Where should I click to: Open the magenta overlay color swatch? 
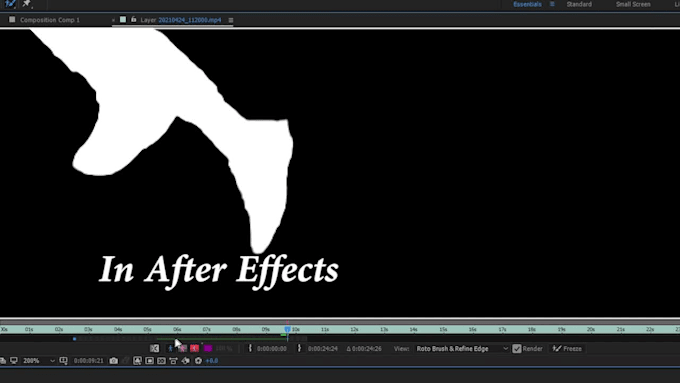point(208,348)
